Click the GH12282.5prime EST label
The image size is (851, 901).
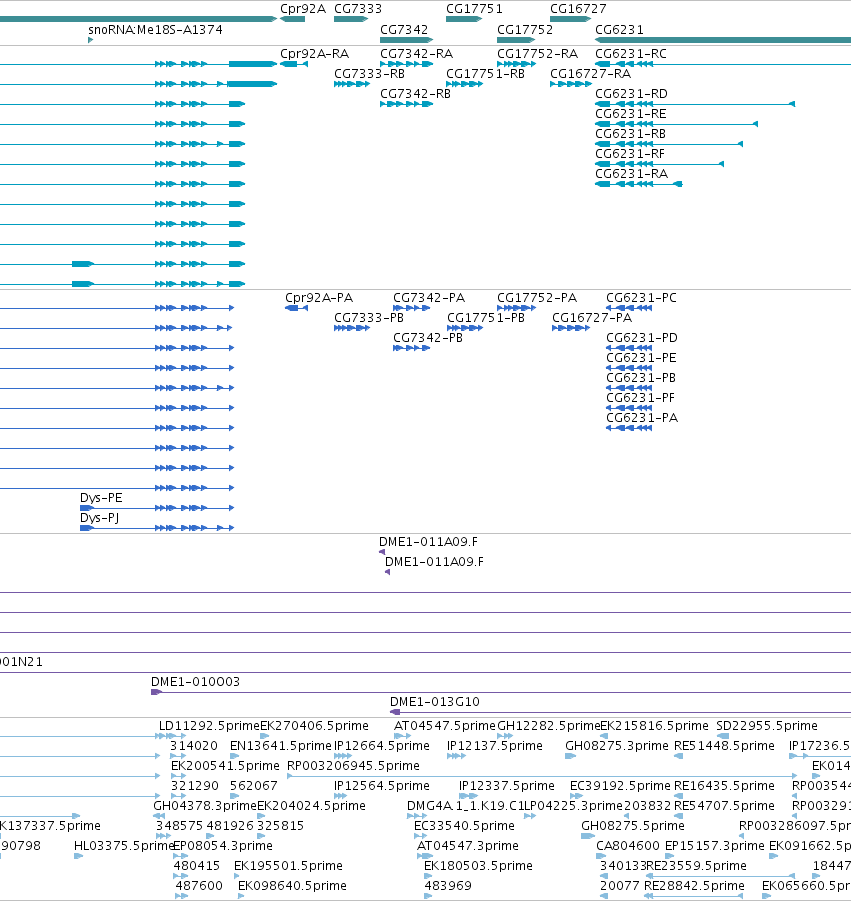point(548,726)
